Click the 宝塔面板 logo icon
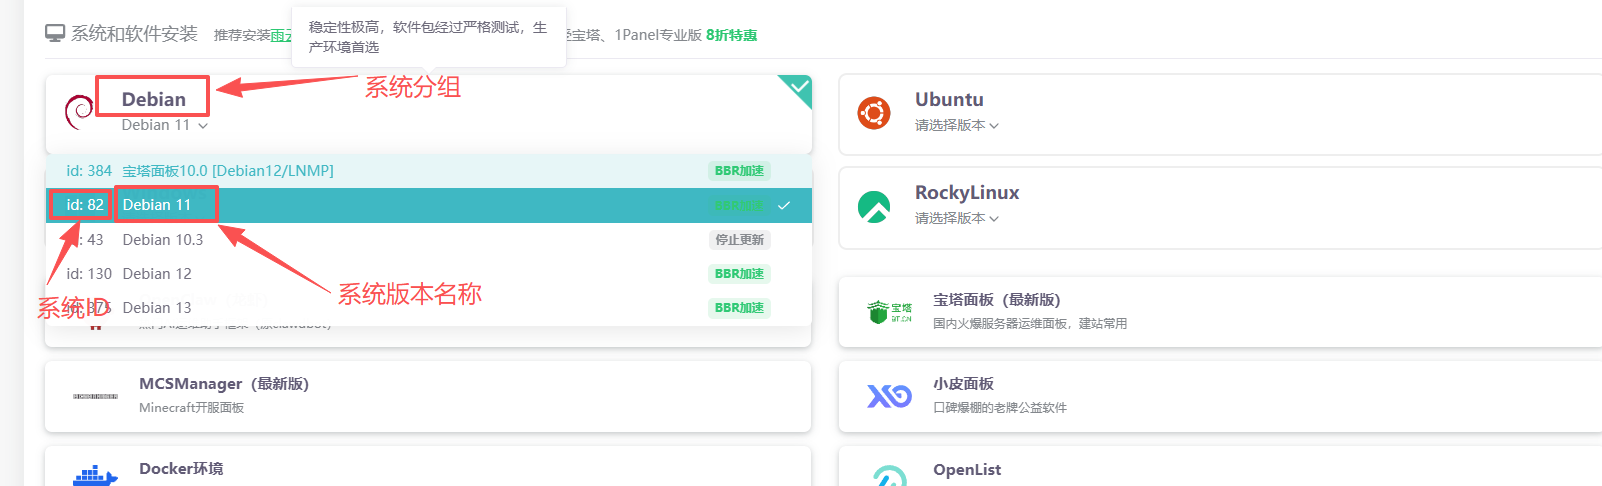Image resolution: width=1602 pixels, height=486 pixels. coord(889,312)
